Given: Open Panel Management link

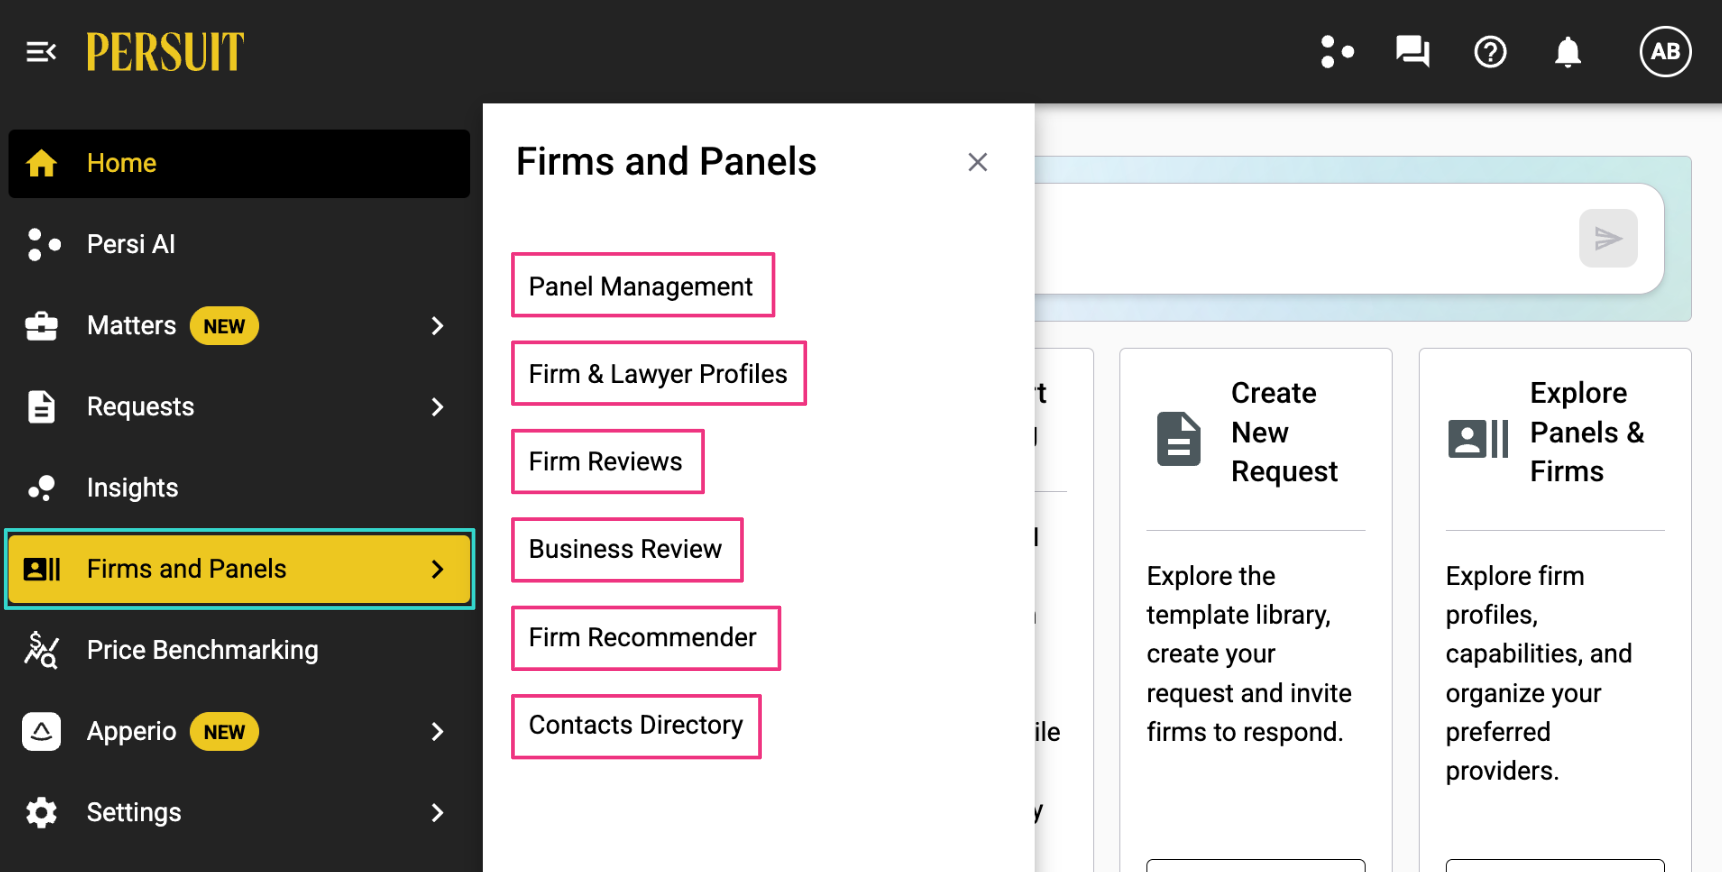Looking at the screenshot, I should tap(641, 287).
